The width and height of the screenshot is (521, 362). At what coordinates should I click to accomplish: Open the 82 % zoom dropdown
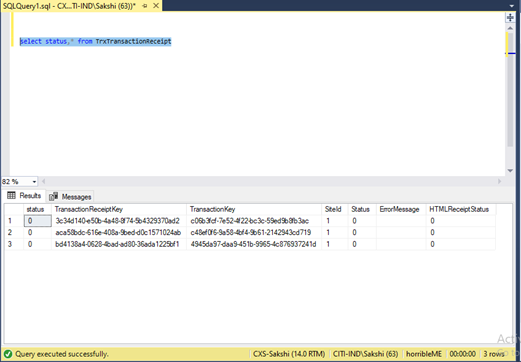[34, 182]
